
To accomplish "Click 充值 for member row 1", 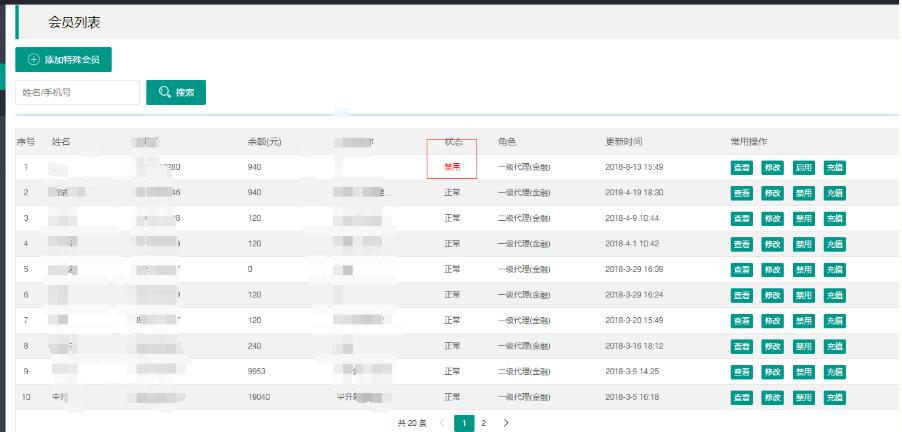I will click(x=835, y=167).
